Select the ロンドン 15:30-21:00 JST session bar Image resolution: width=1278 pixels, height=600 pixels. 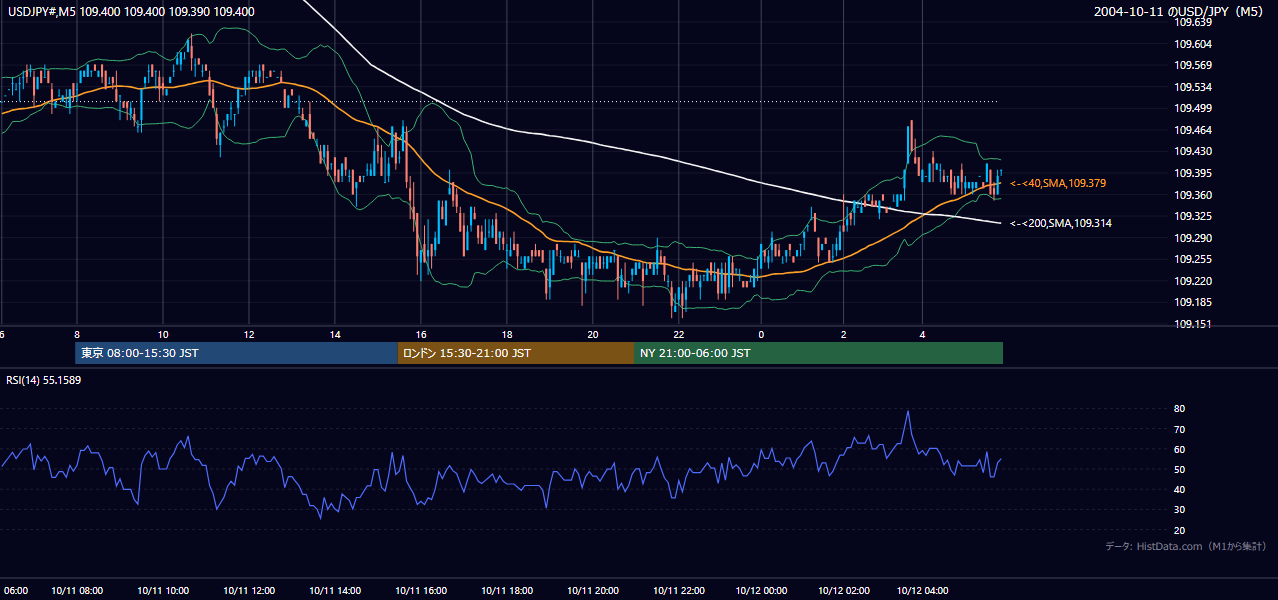point(516,353)
